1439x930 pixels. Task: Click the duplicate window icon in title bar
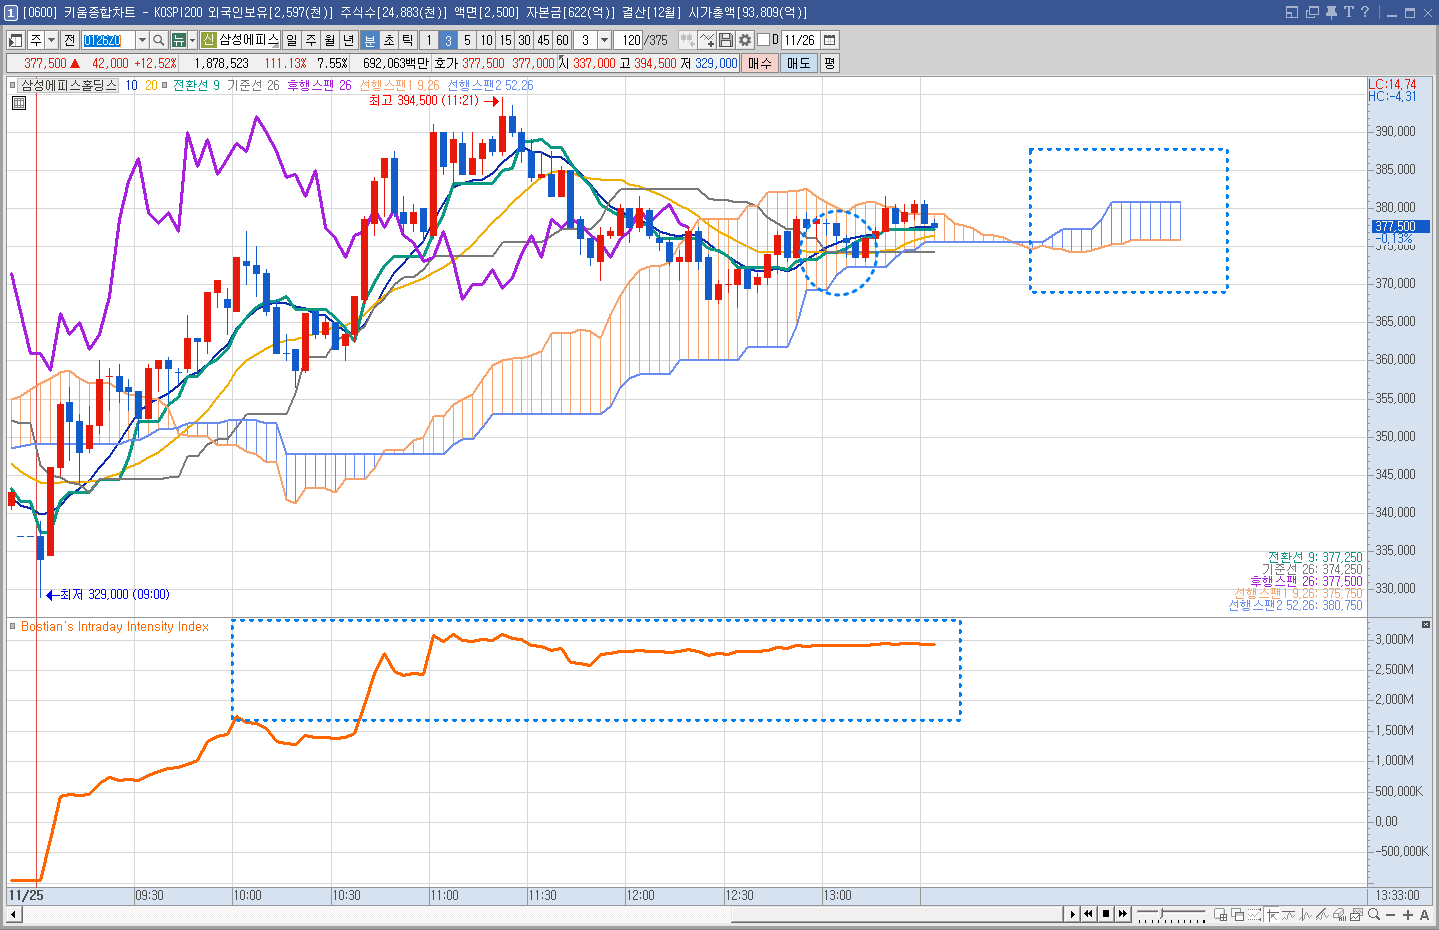(1312, 12)
